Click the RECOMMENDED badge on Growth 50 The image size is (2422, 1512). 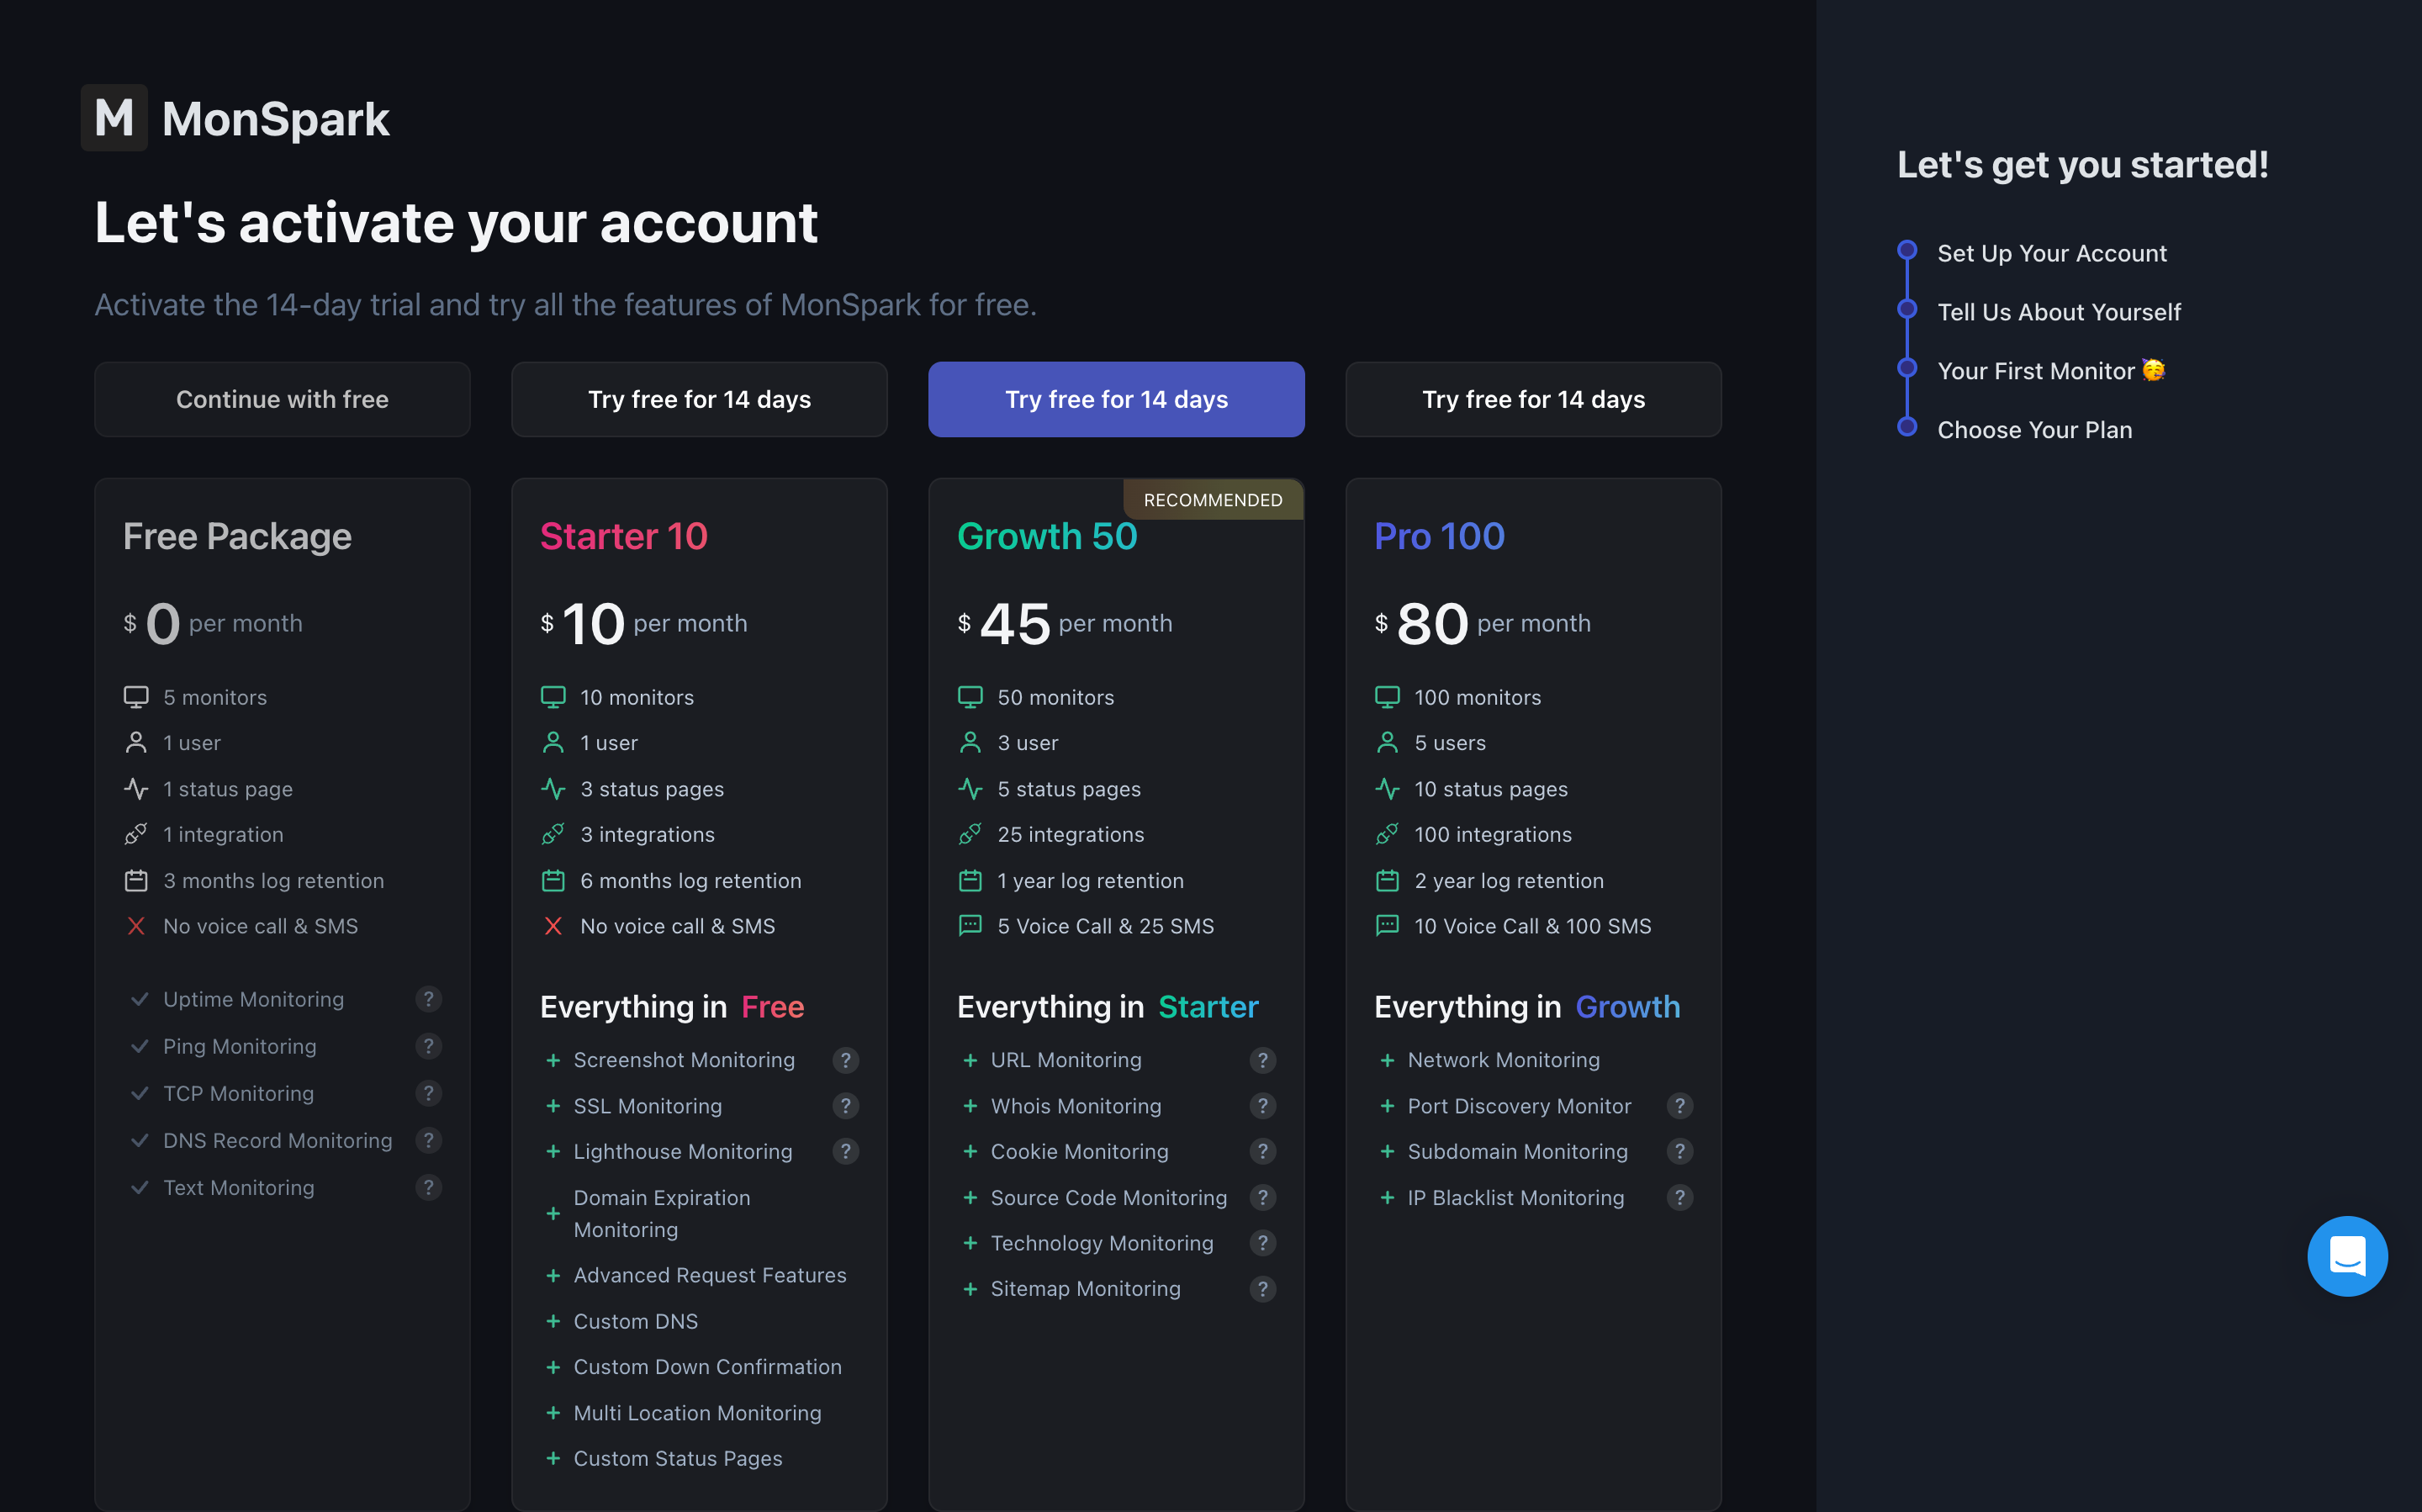(x=1213, y=500)
